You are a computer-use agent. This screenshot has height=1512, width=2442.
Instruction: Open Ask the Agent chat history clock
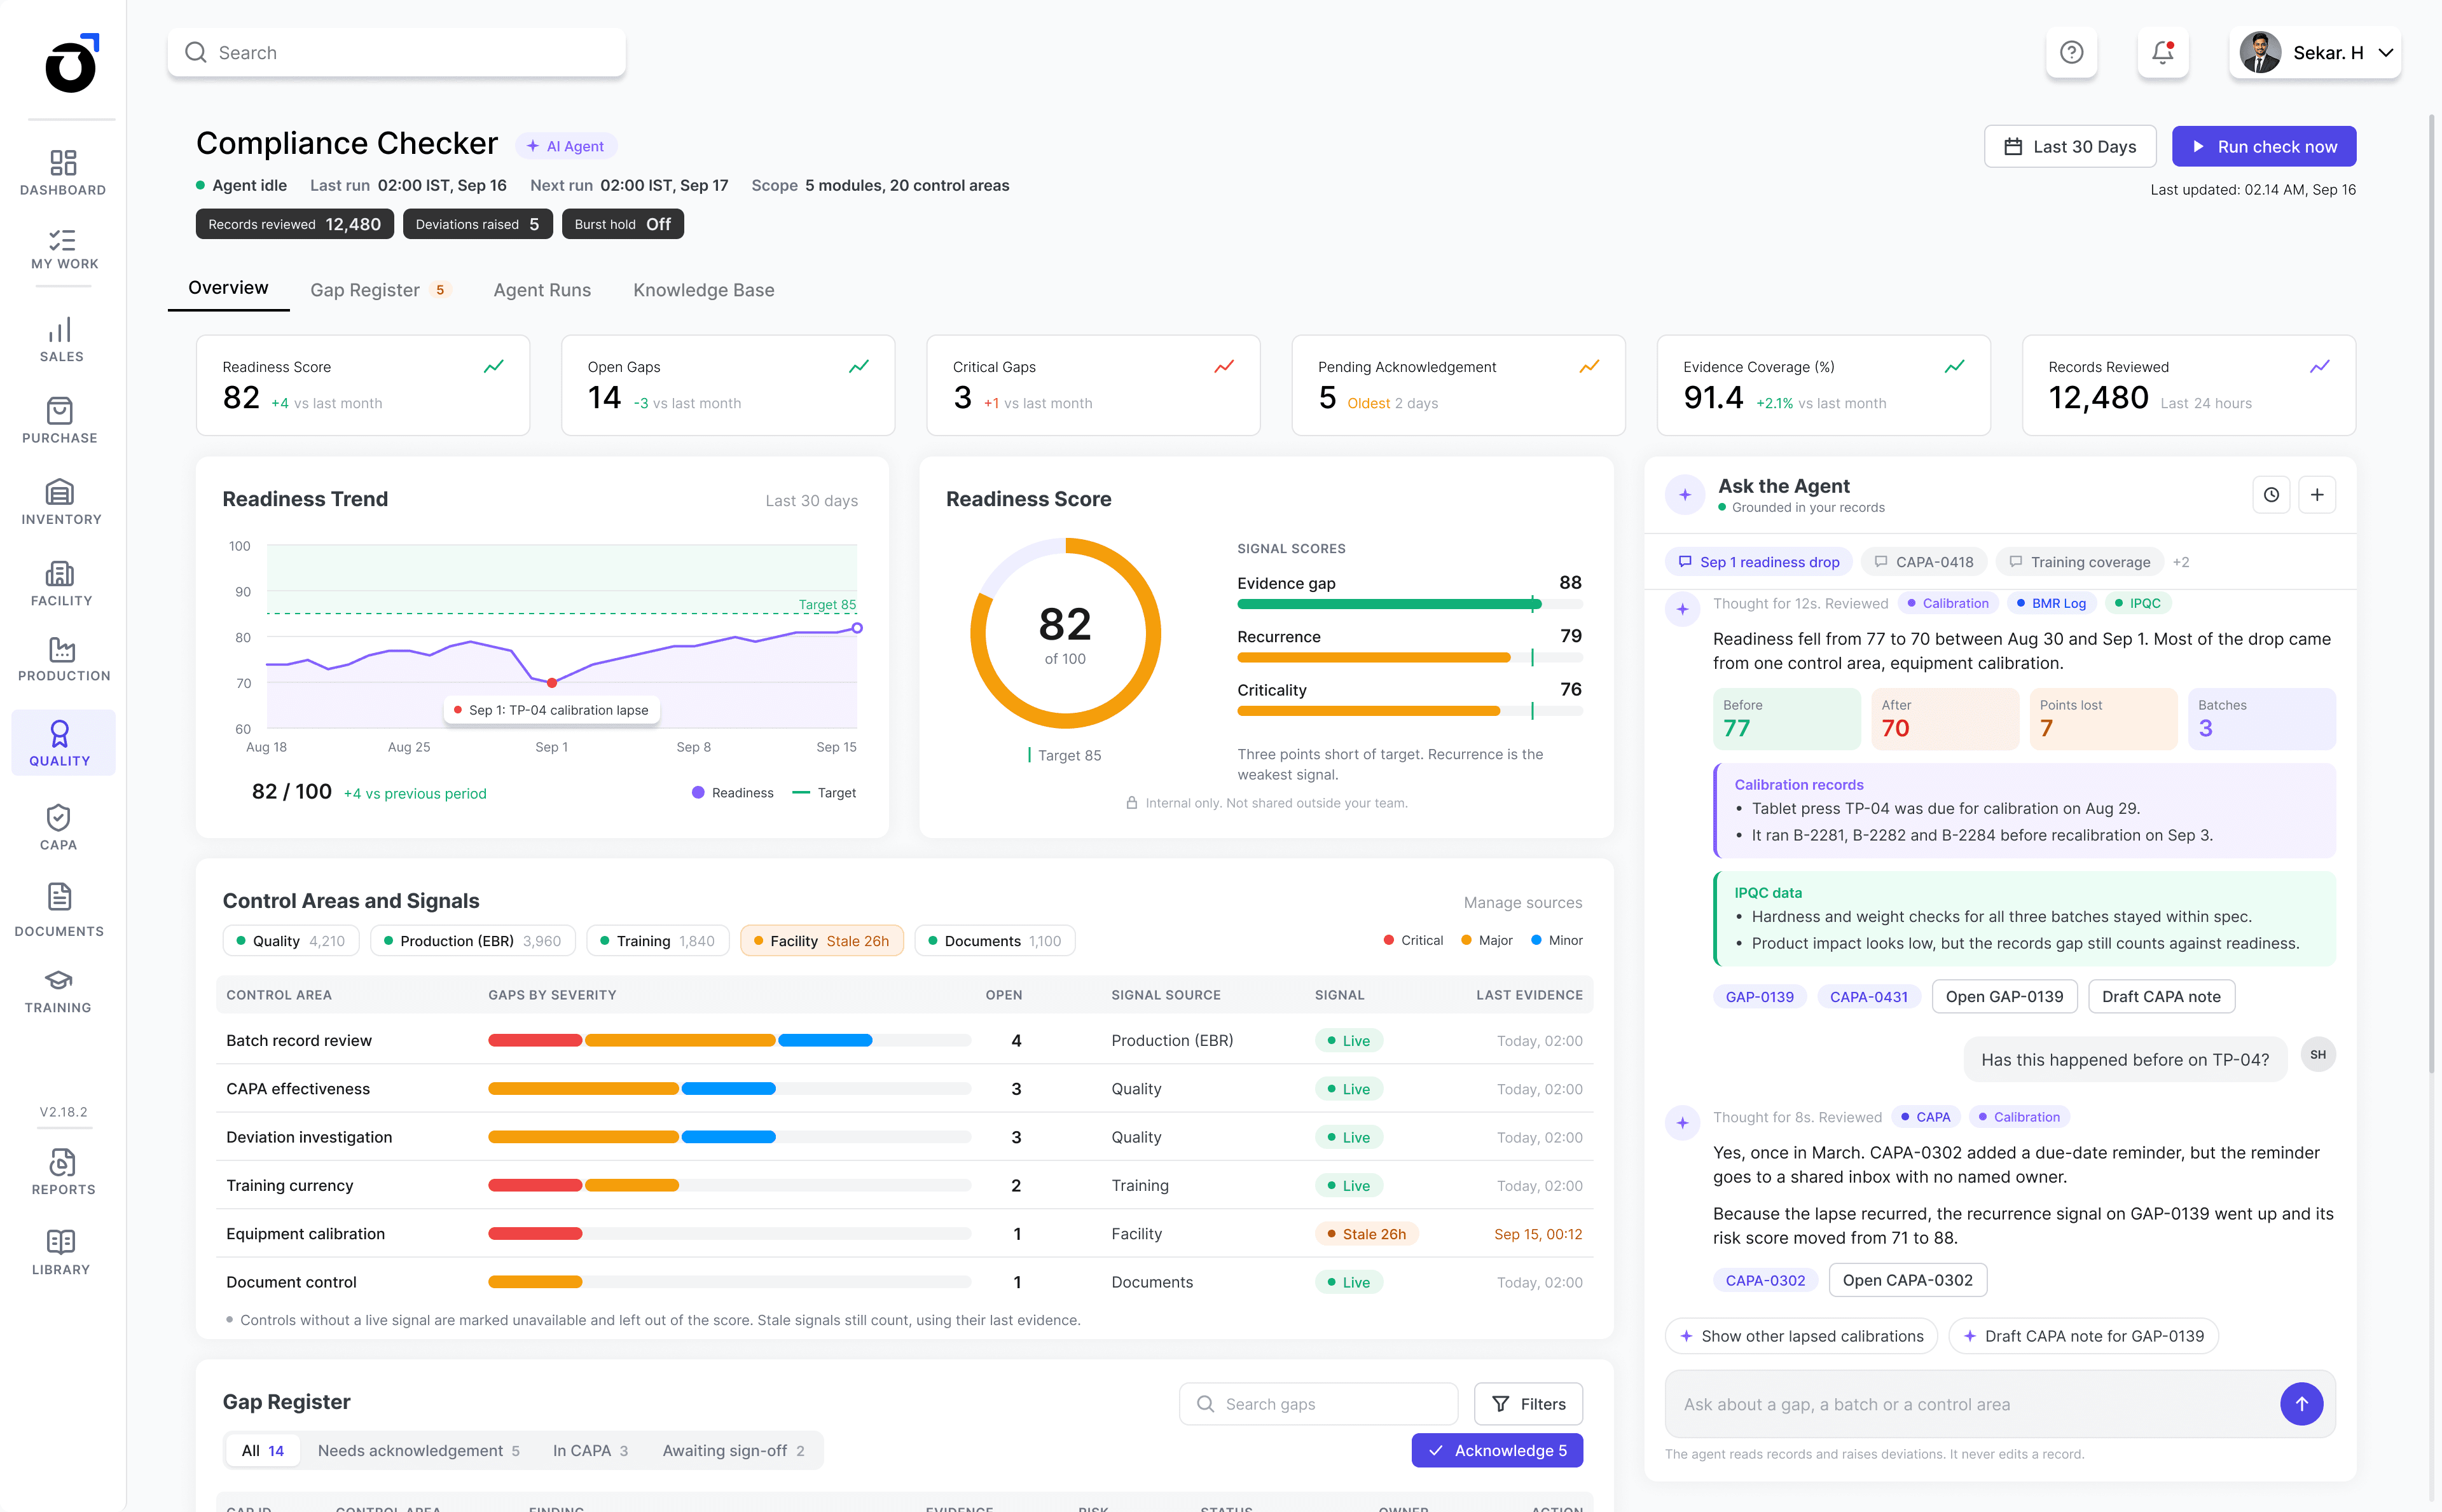[2271, 494]
